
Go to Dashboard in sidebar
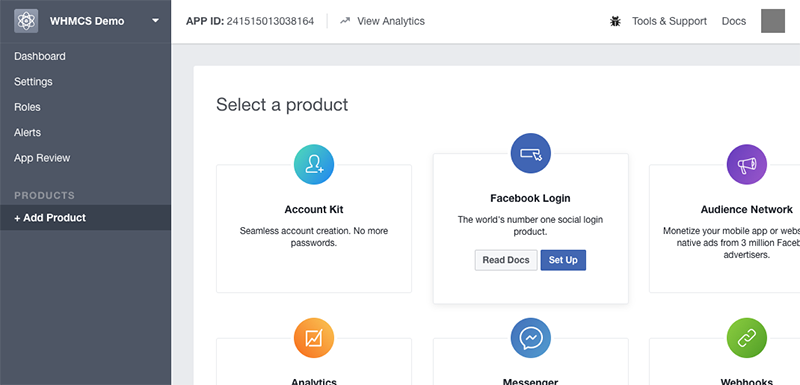point(40,56)
